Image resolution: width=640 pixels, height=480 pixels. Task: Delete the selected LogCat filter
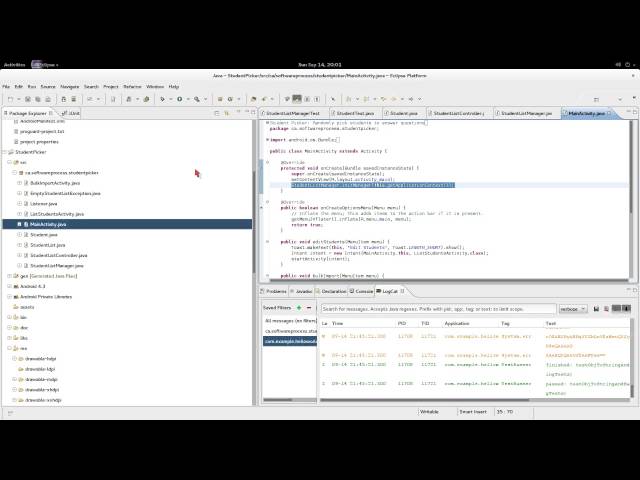click(309, 308)
